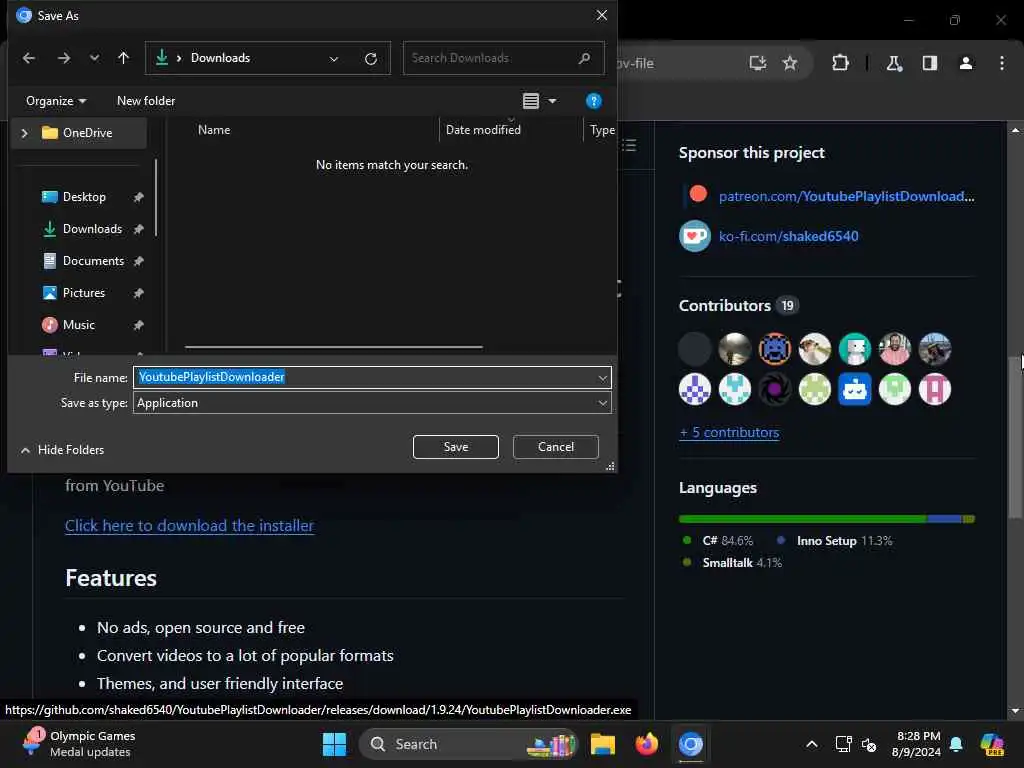
Task: Select Downloads in quick access
Action: (x=92, y=229)
